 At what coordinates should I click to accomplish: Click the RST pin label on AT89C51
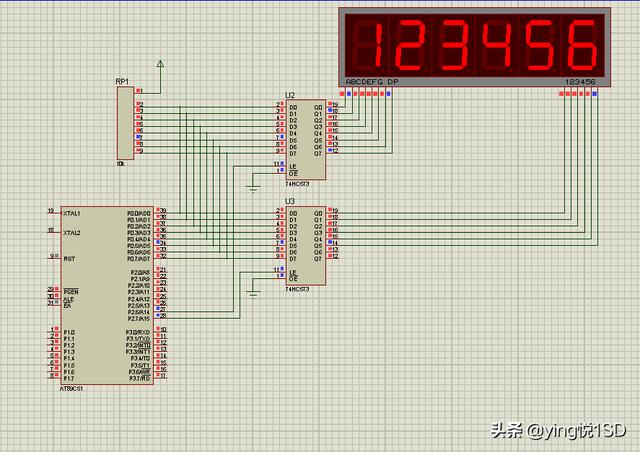pyautogui.click(x=69, y=259)
